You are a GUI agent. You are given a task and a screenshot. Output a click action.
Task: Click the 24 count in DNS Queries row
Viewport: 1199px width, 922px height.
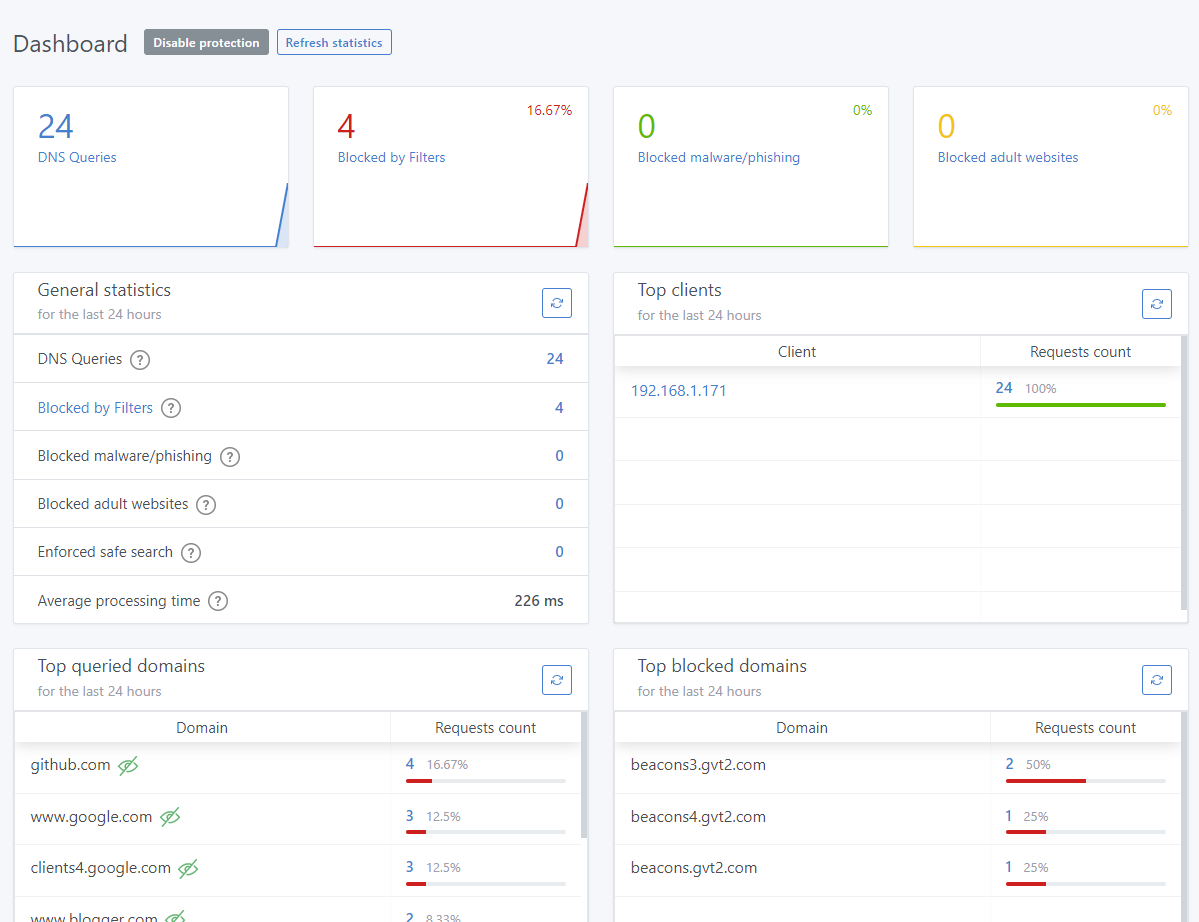click(x=555, y=359)
